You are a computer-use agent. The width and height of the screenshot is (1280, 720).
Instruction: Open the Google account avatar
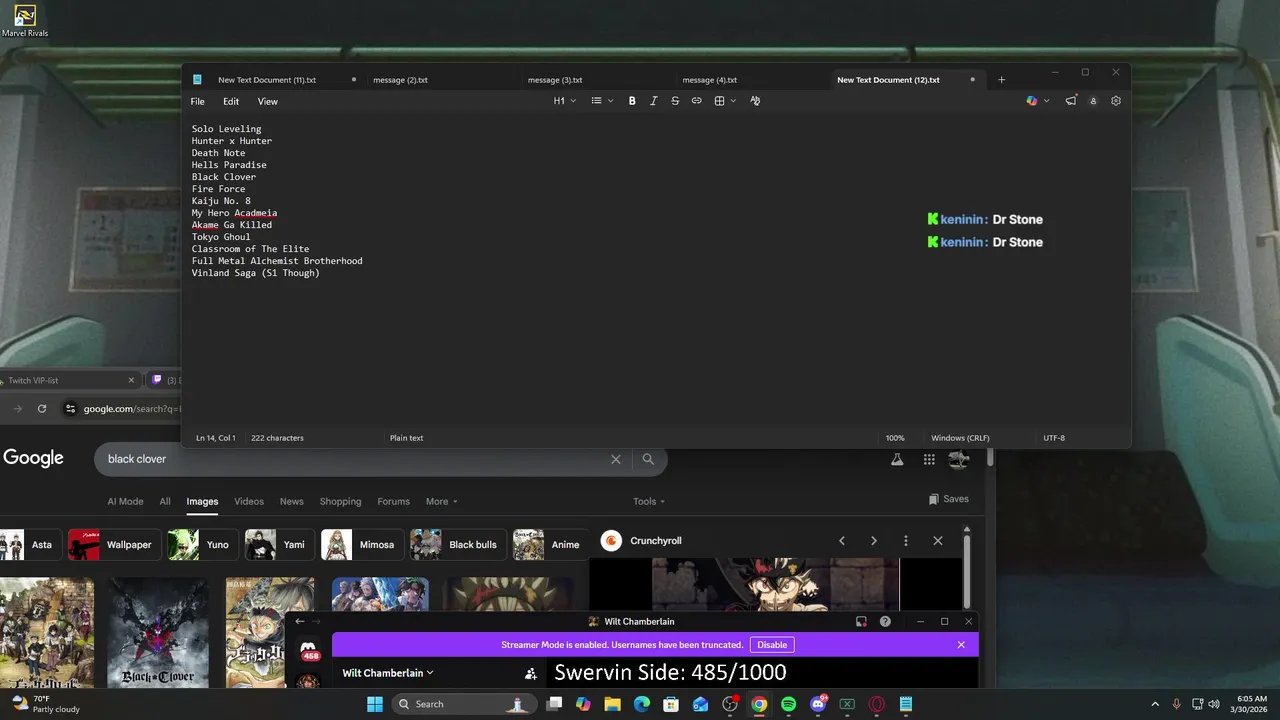959,459
